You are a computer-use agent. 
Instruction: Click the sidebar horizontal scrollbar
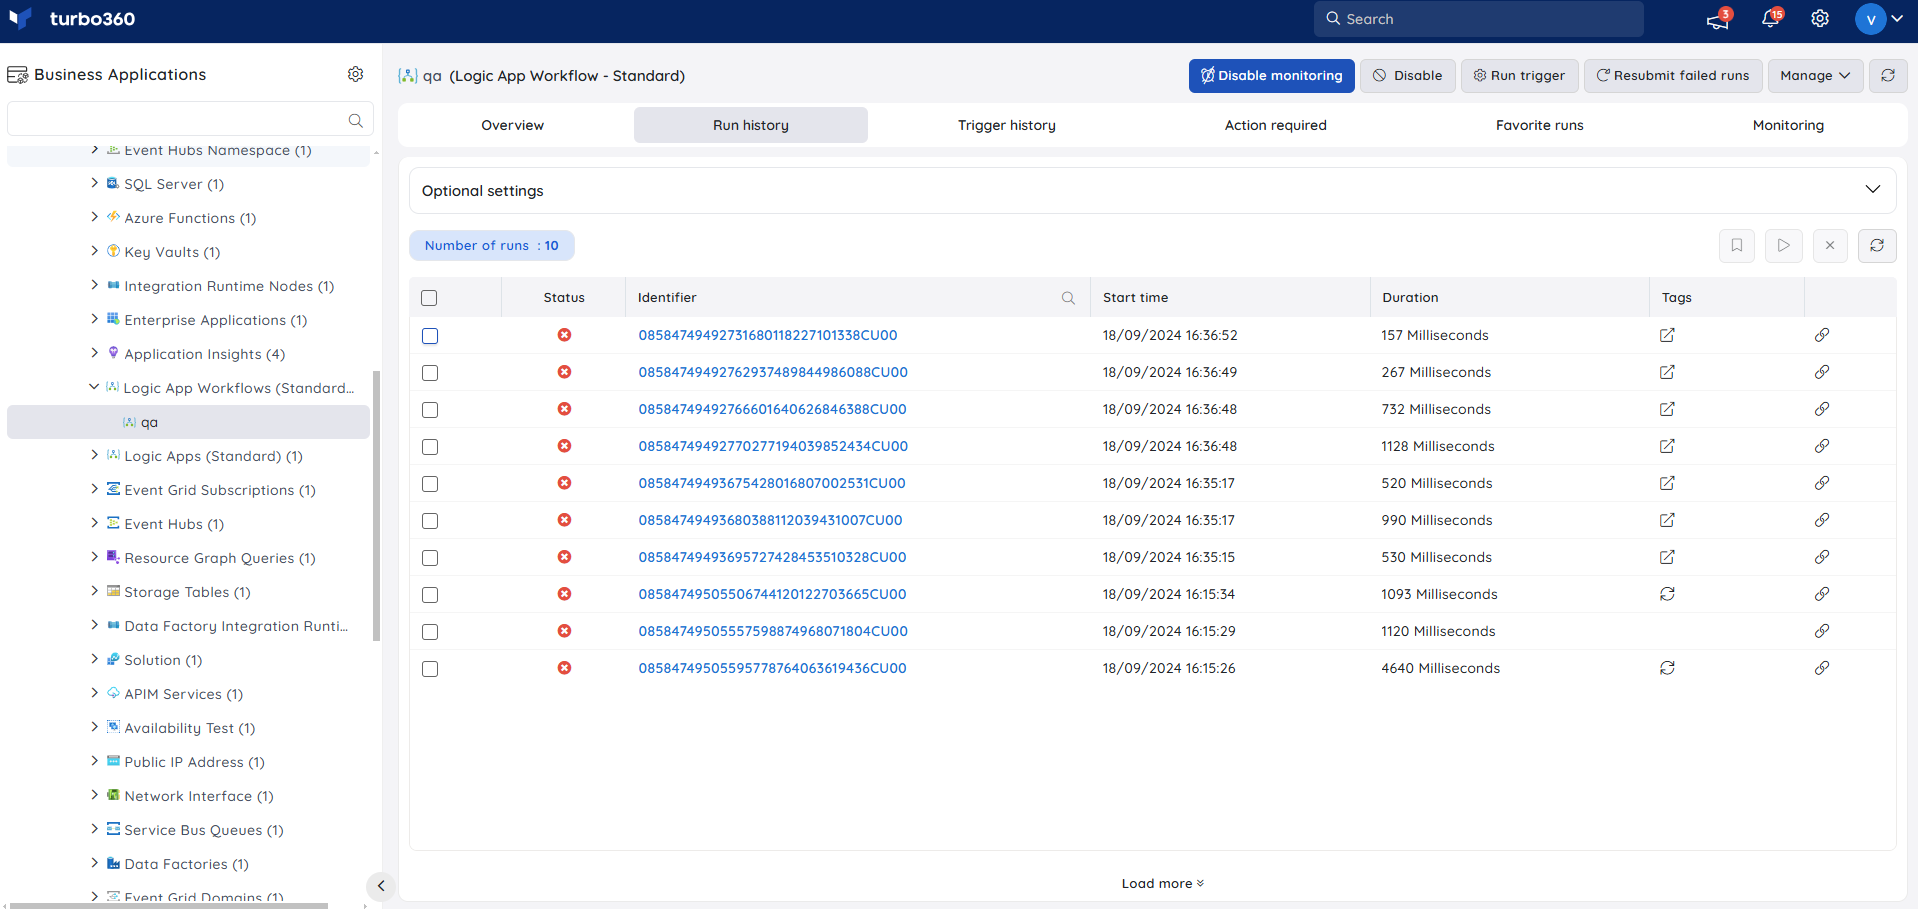pos(168,905)
